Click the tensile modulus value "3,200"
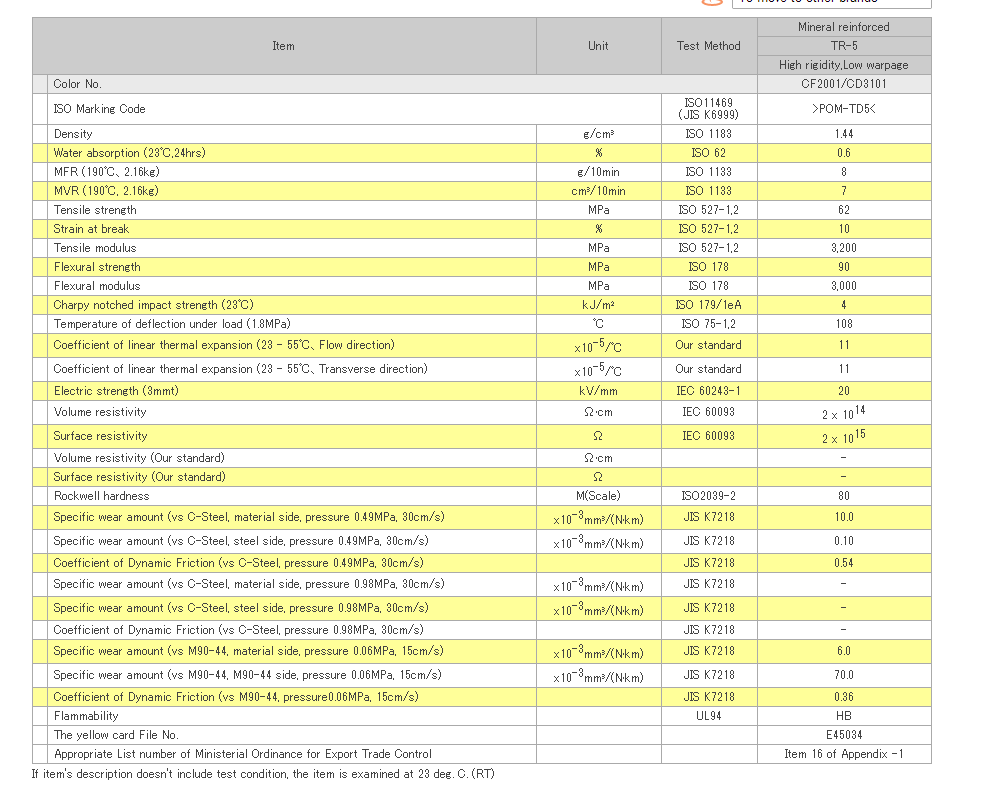The height and width of the screenshot is (803, 990). 844,247
